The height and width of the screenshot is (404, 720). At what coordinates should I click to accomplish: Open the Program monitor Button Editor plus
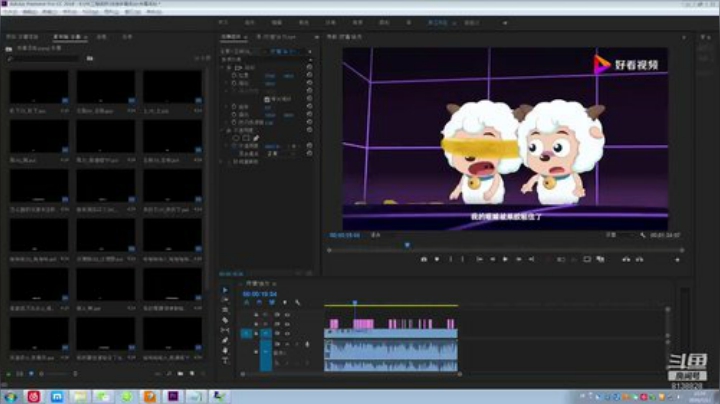tap(677, 260)
